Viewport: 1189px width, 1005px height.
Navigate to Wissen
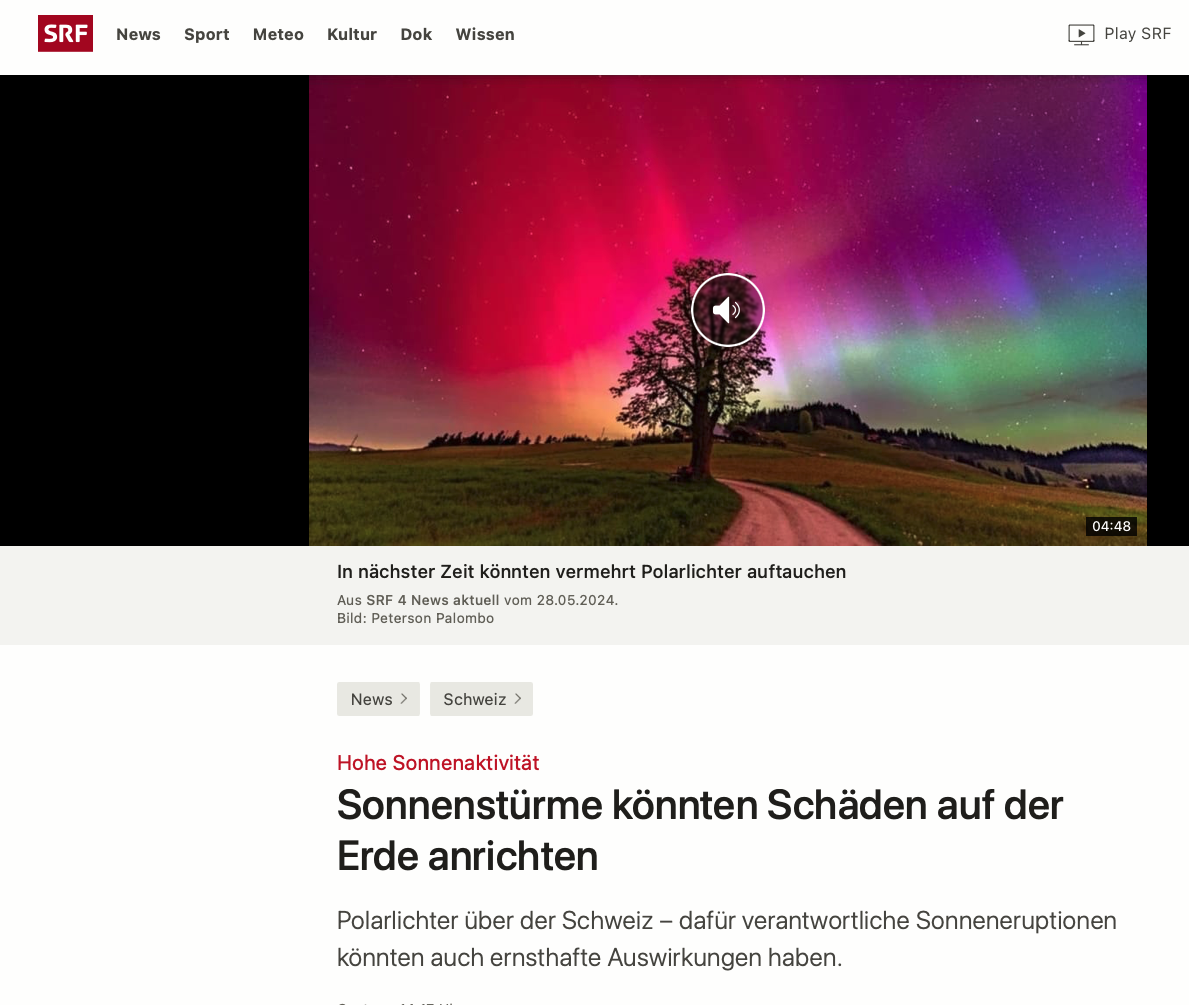coord(485,34)
